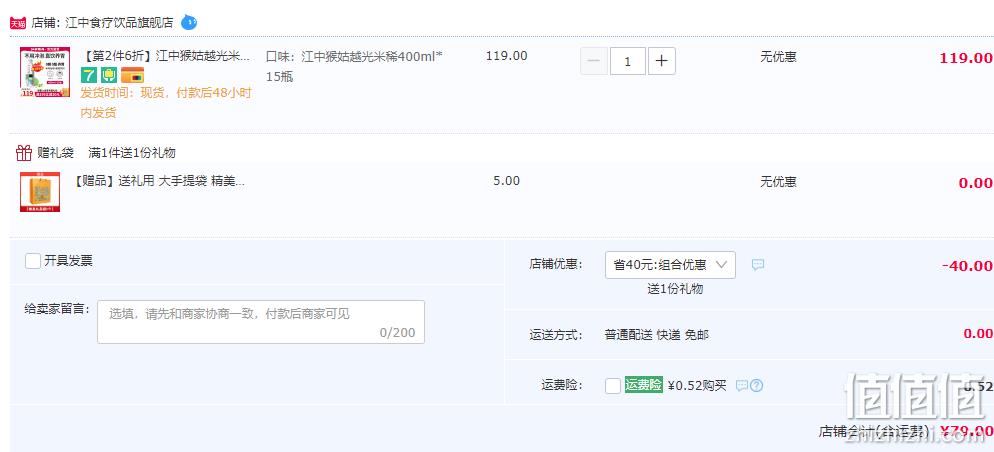This screenshot has width=994, height=452.
Task: Click the gift price 5.00
Action: (507, 181)
